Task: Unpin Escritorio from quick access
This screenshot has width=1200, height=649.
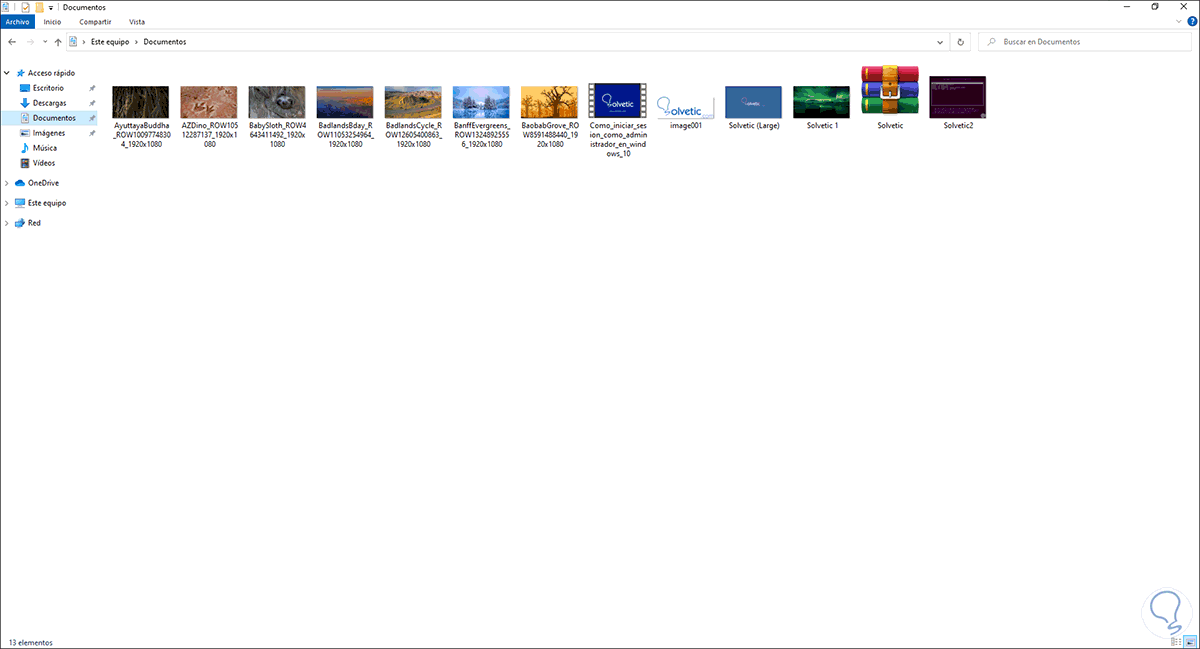Action: (92, 87)
